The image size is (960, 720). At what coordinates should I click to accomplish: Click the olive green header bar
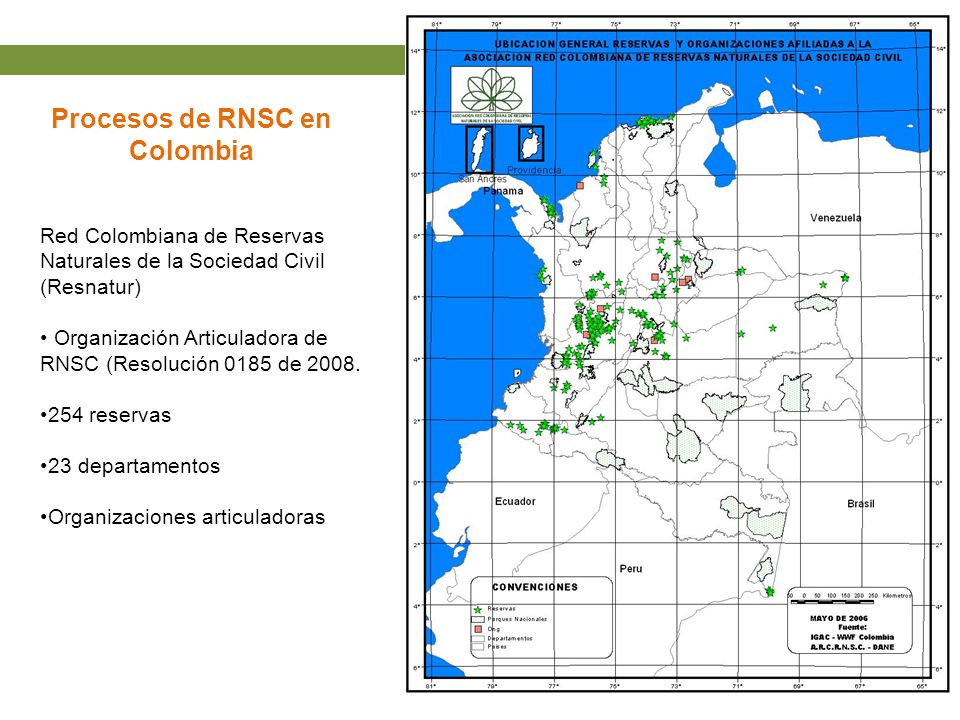coord(202,60)
